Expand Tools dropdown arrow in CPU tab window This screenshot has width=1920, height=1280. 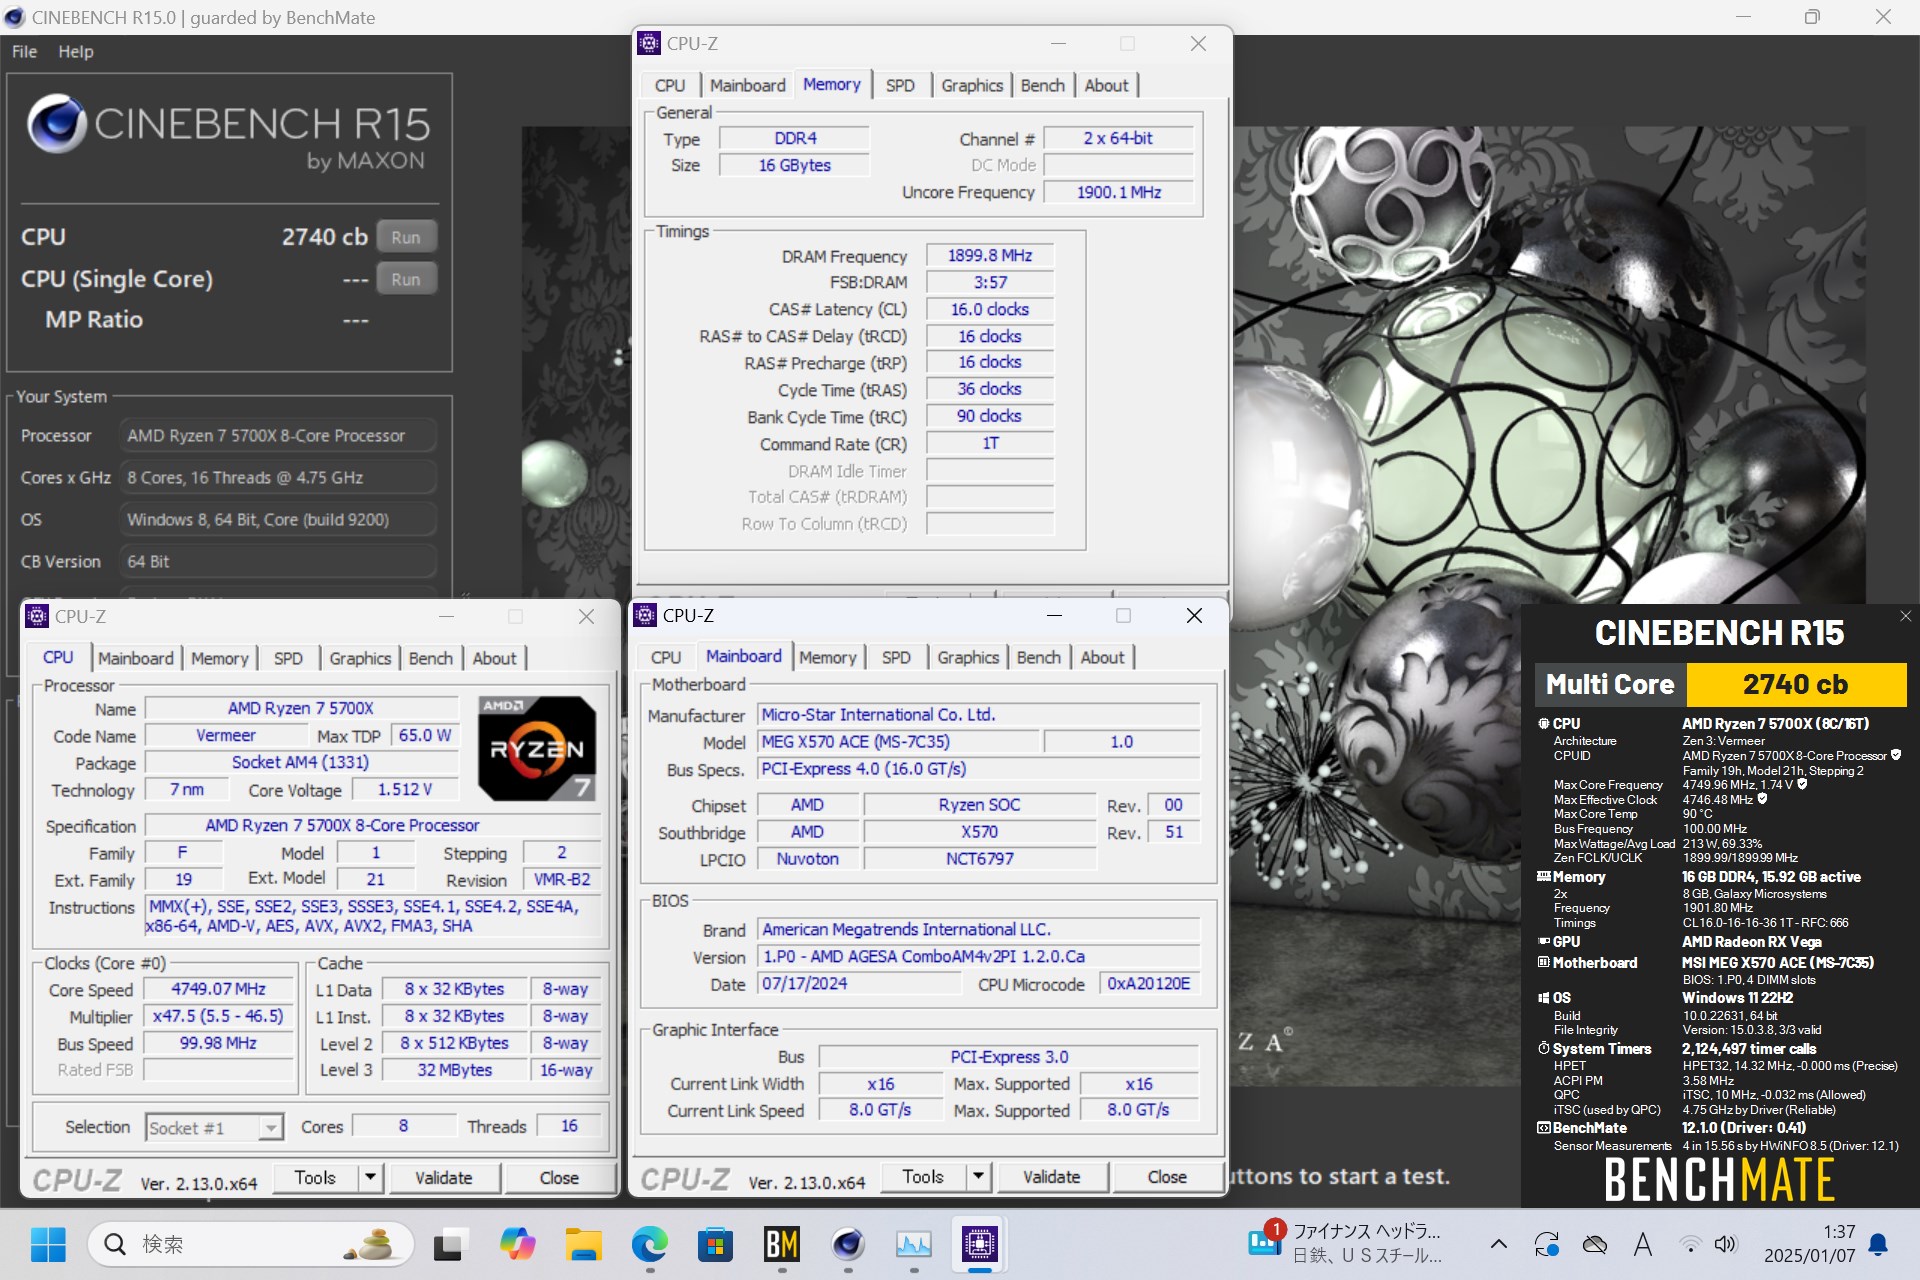(370, 1178)
